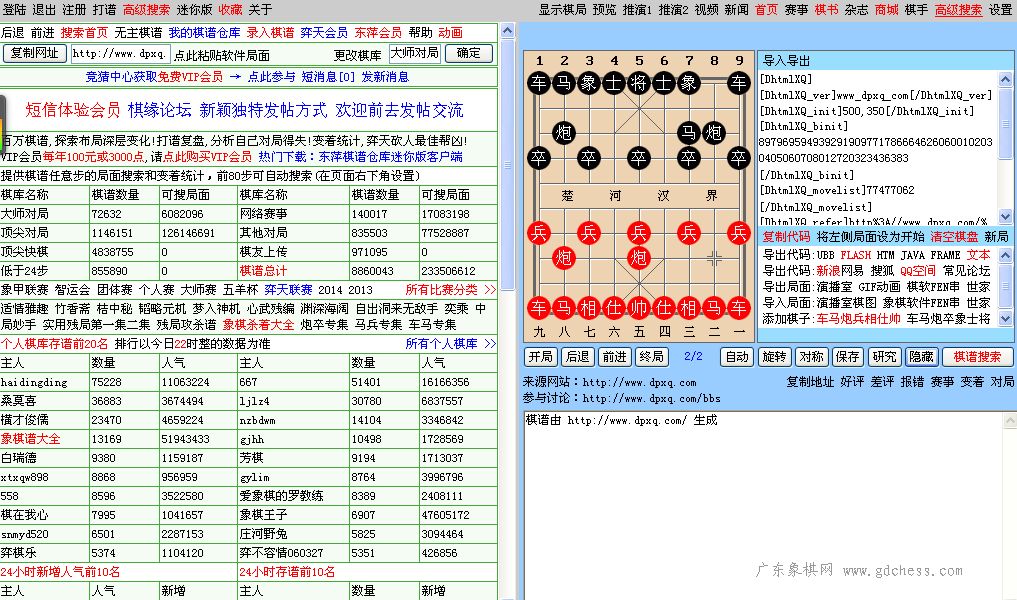Select the red horse 马 in column 二
Screen dimensions: 1017x600
point(713,308)
